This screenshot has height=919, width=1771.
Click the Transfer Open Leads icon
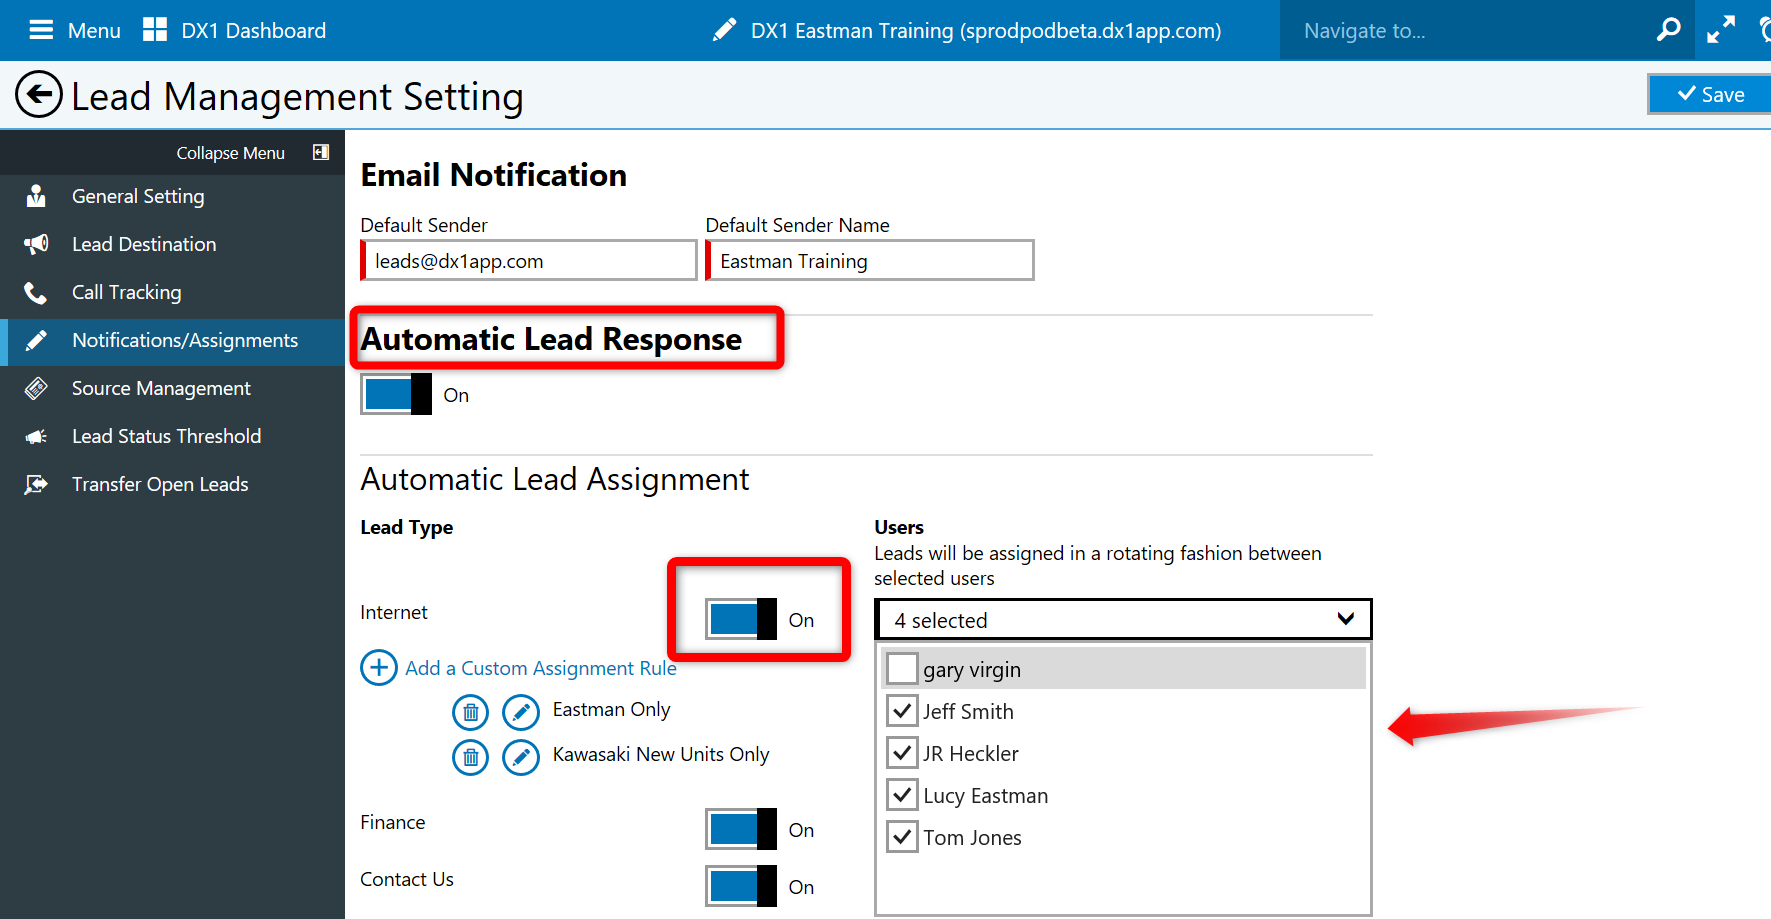tap(36, 484)
